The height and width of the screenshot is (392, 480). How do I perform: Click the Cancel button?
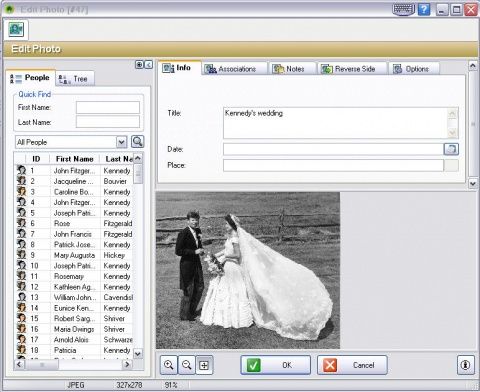[x=352, y=365]
